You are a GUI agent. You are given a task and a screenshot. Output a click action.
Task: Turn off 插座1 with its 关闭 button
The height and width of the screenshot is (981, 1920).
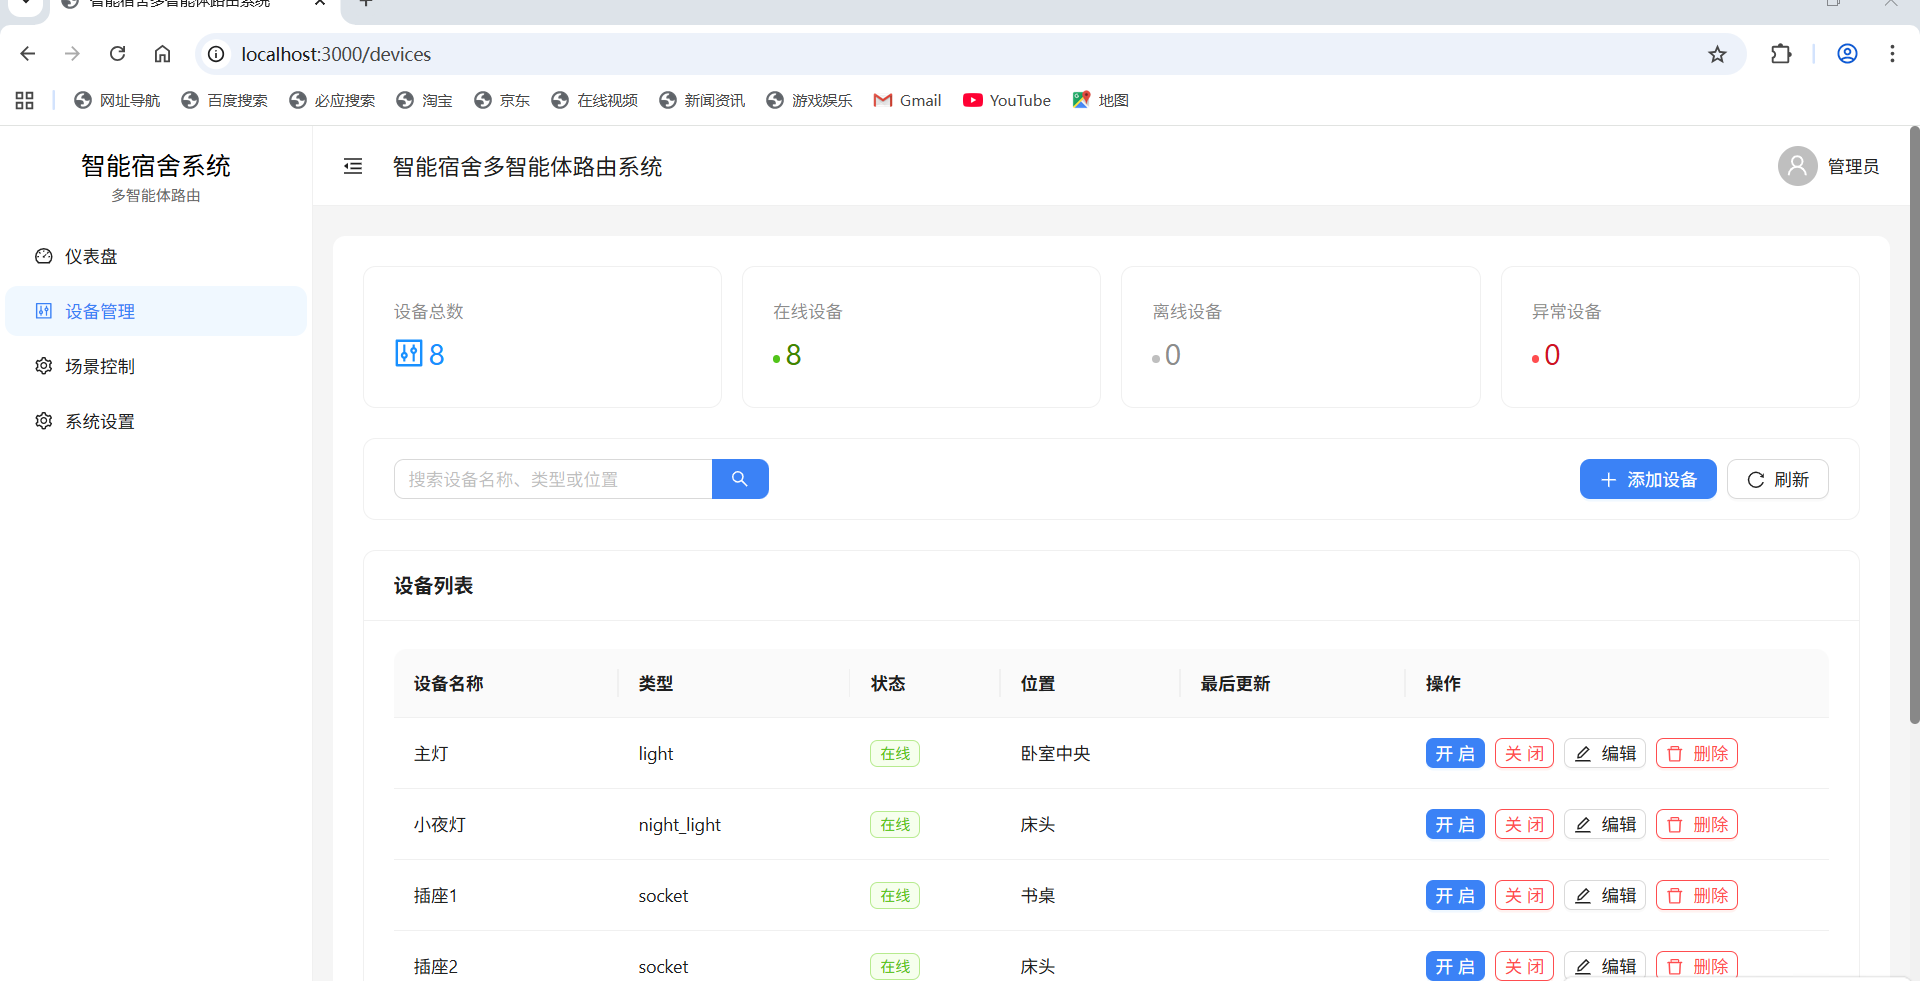click(x=1523, y=895)
